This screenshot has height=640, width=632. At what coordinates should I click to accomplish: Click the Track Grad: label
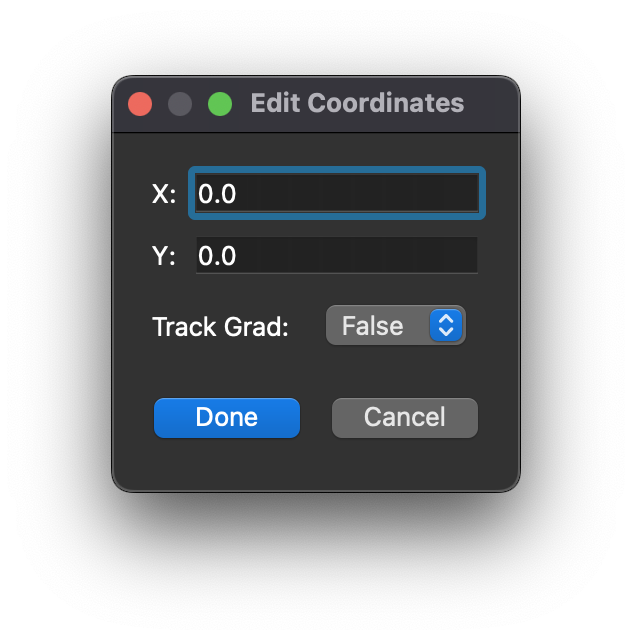click(220, 327)
